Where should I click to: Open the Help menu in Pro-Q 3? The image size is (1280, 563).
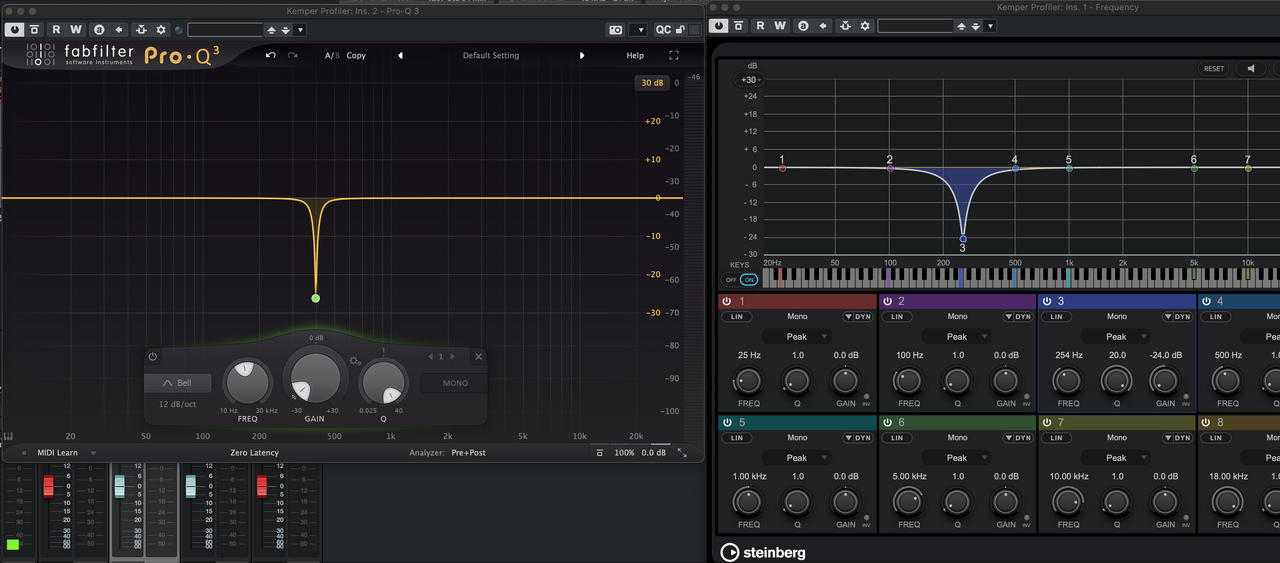pyautogui.click(x=635, y=55)
